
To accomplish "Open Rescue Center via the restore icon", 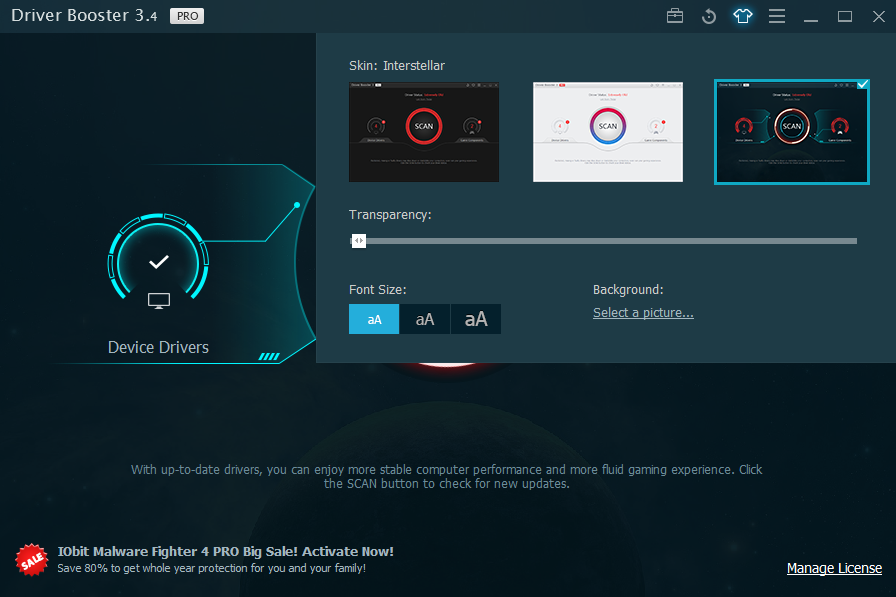I will coord(709,16).
